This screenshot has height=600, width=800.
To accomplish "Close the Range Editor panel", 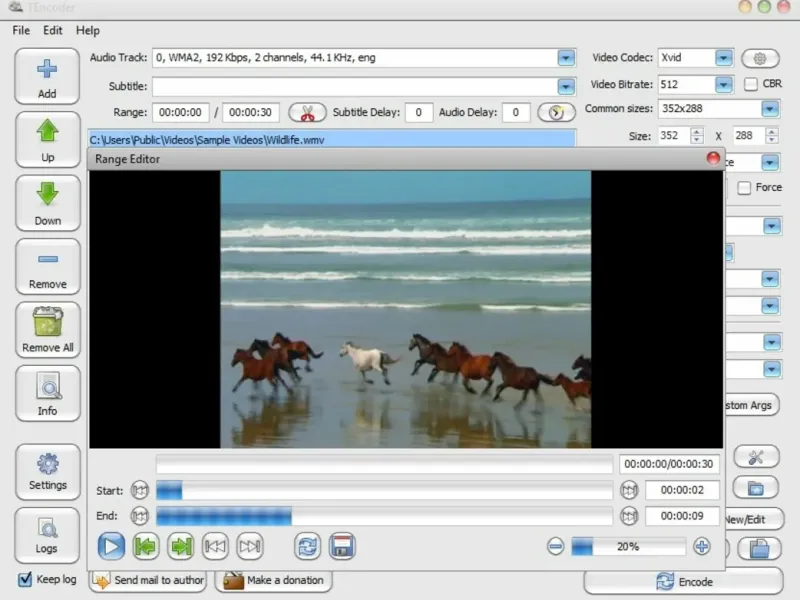I will click(x=713, y=158).
